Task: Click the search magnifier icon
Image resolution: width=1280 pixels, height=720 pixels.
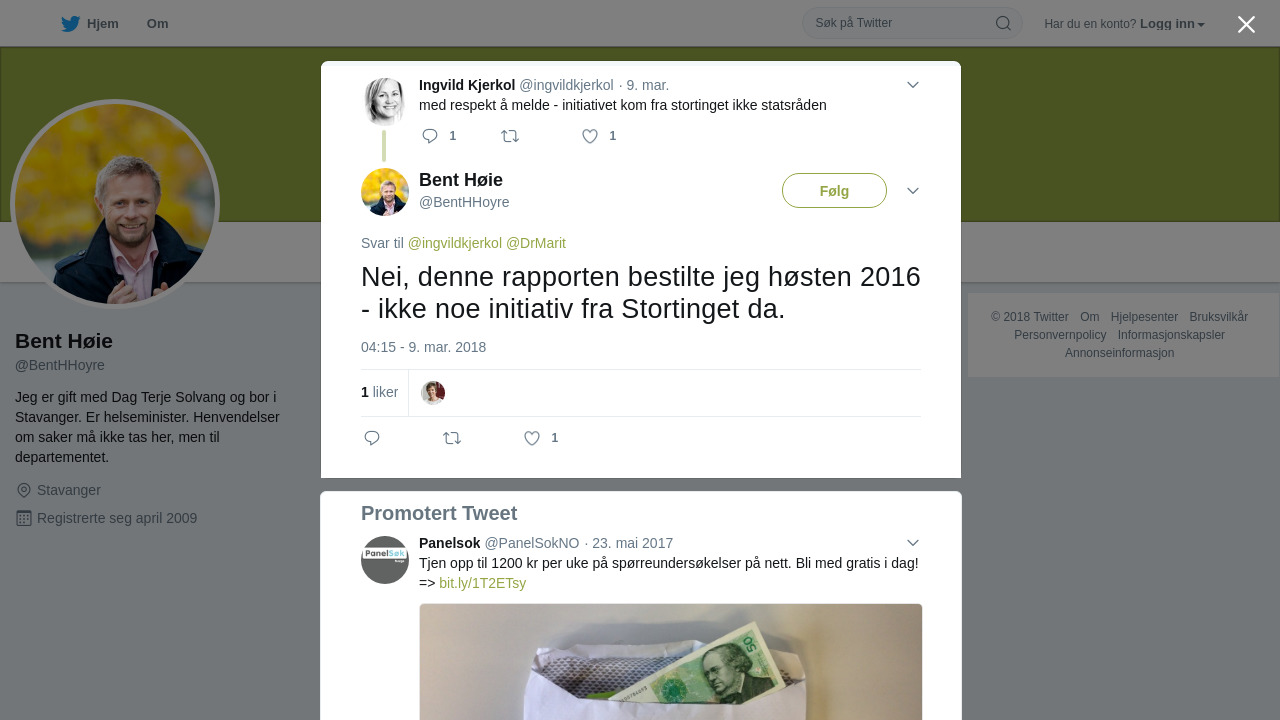Action: click(x=1003, y=23)
